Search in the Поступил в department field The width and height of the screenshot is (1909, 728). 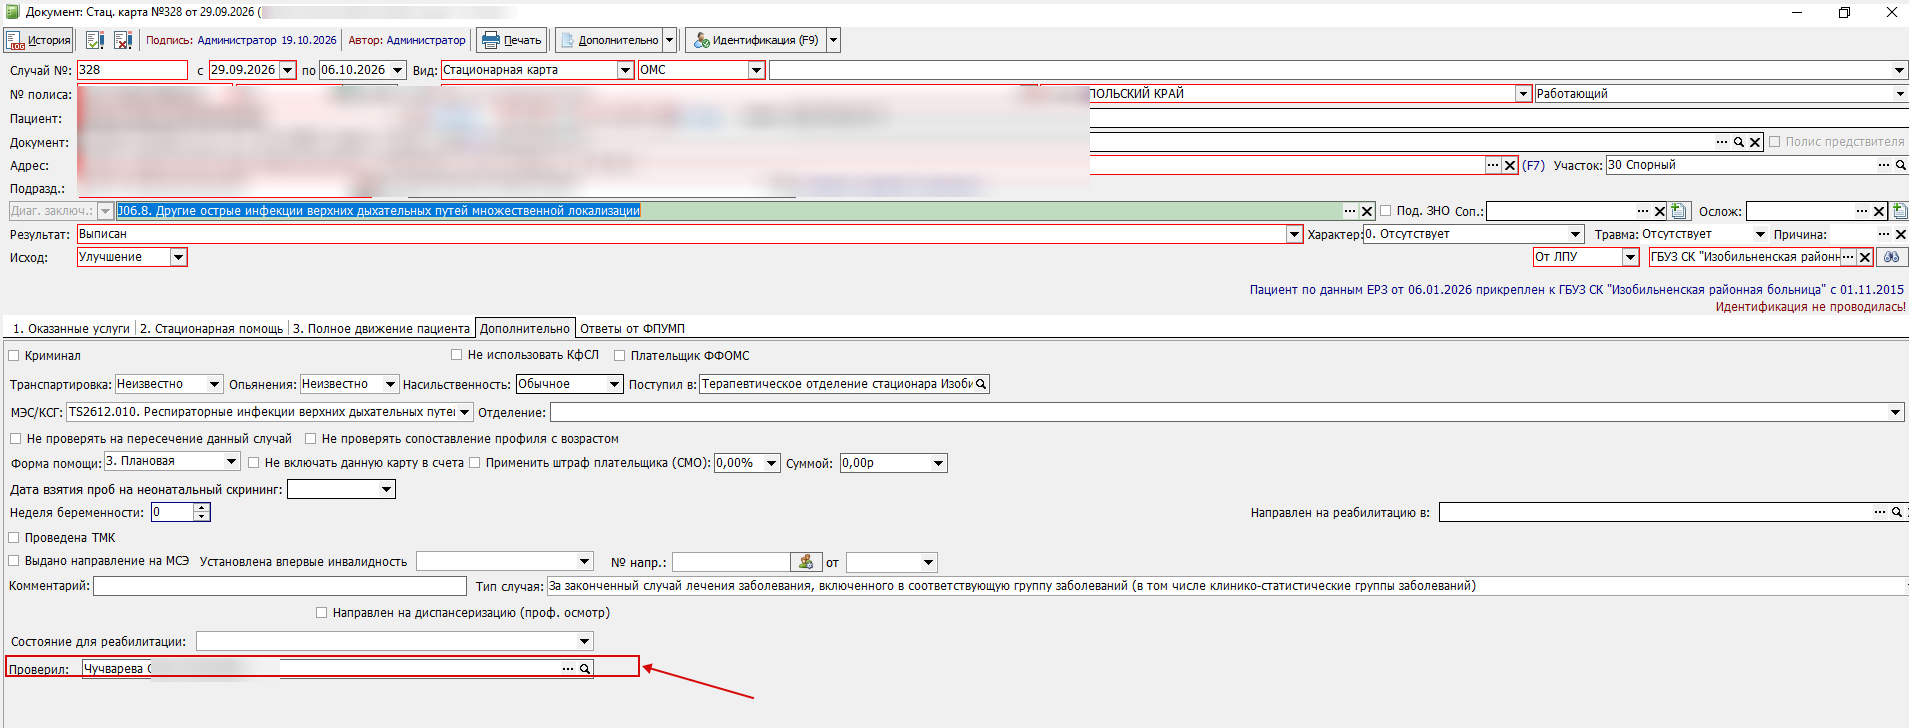[x=981, y=384]
